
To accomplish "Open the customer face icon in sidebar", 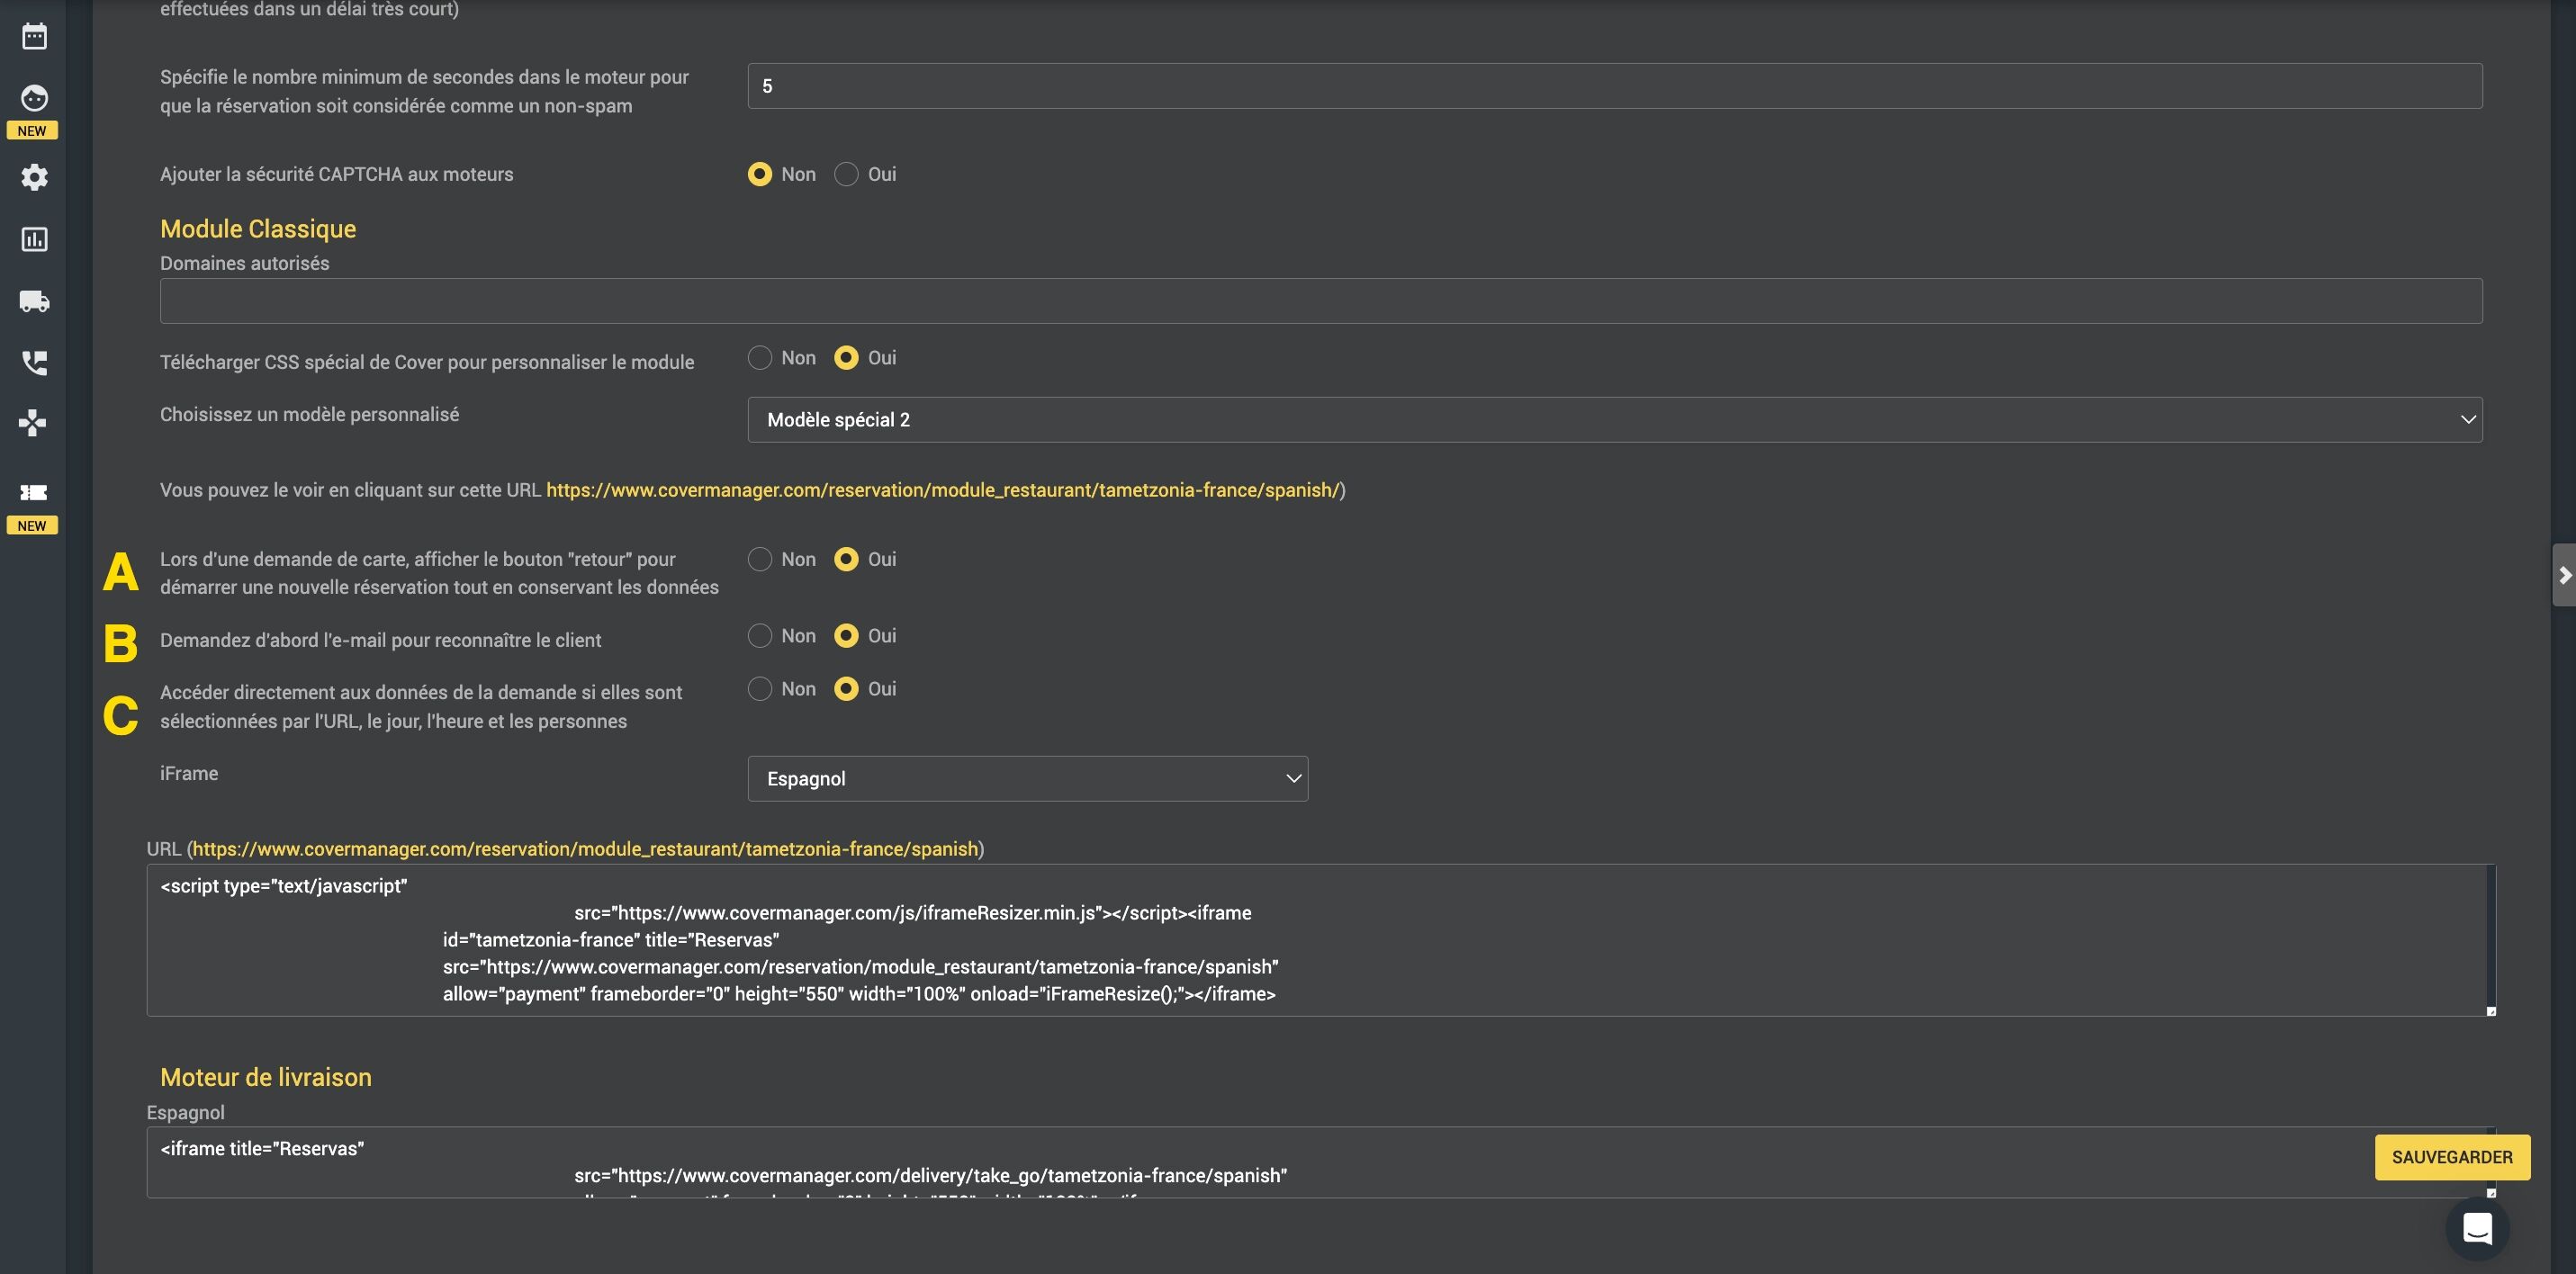I will click(34, 98).
